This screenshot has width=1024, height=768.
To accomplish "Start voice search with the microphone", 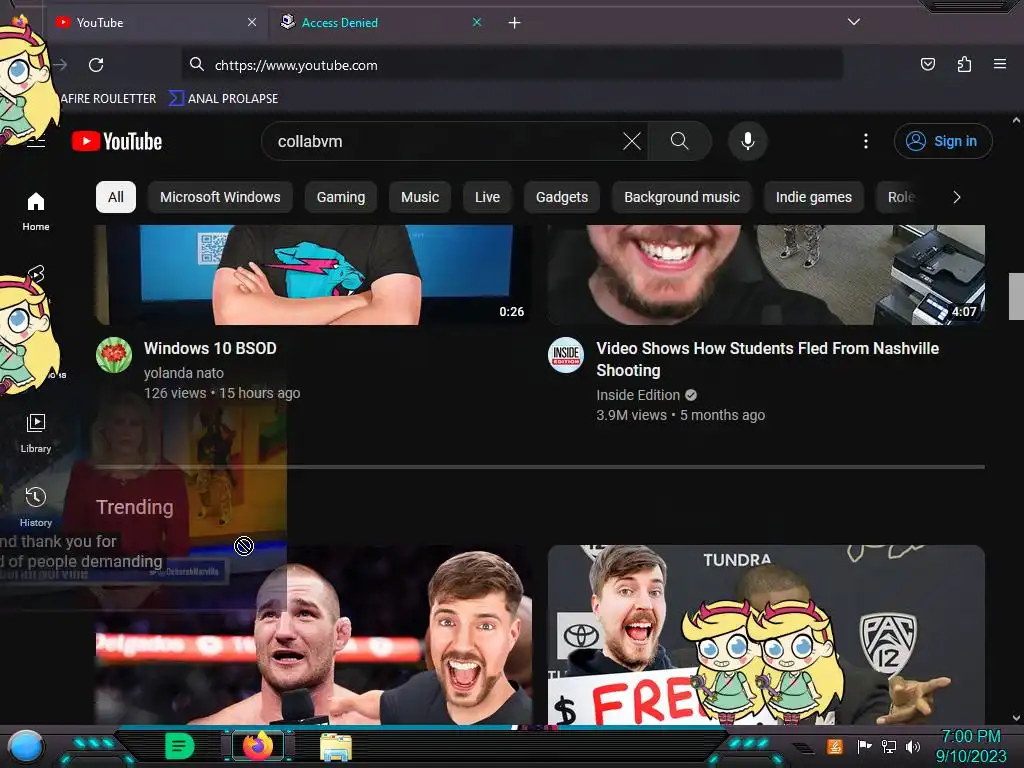I will (x=748, y=141).
